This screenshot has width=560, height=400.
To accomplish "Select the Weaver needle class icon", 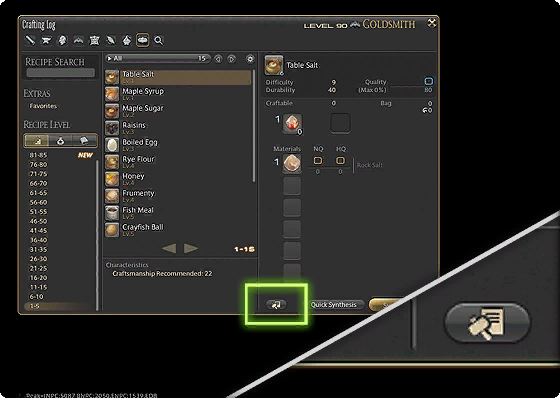I will click(x=111, y=40).
